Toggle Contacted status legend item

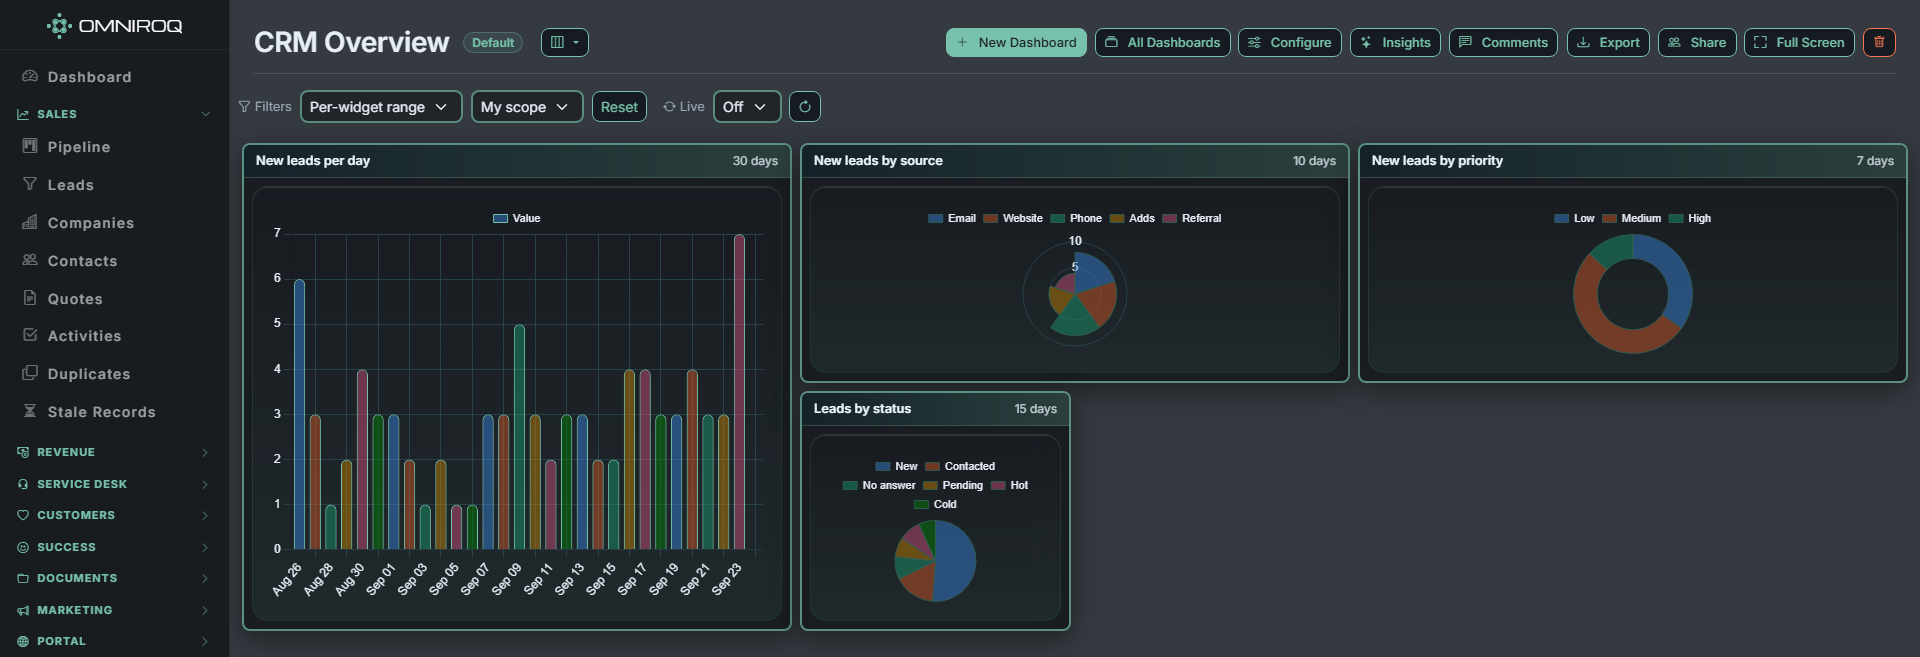coord(960,466)
